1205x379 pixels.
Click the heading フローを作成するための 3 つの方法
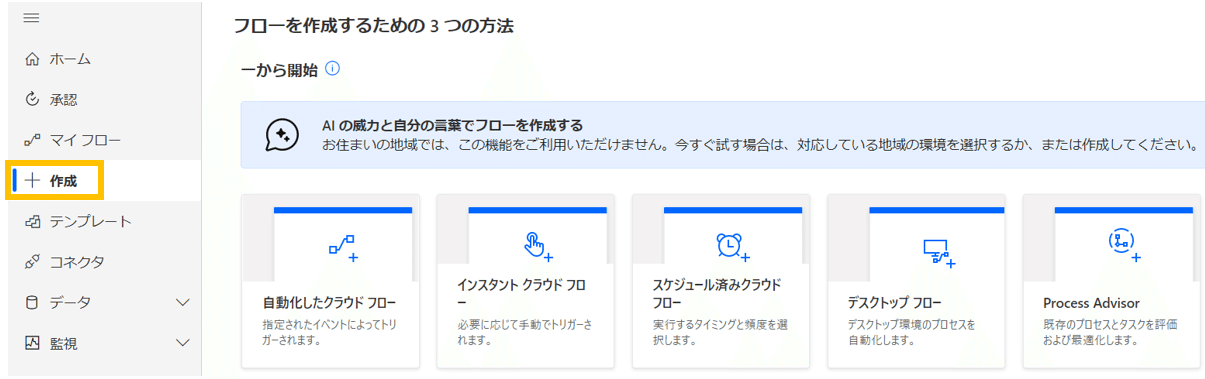coord(374,26)
